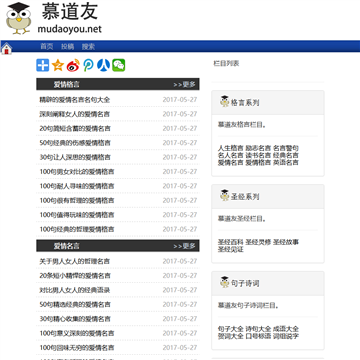Go to 词组说字 category

point(286,336)
